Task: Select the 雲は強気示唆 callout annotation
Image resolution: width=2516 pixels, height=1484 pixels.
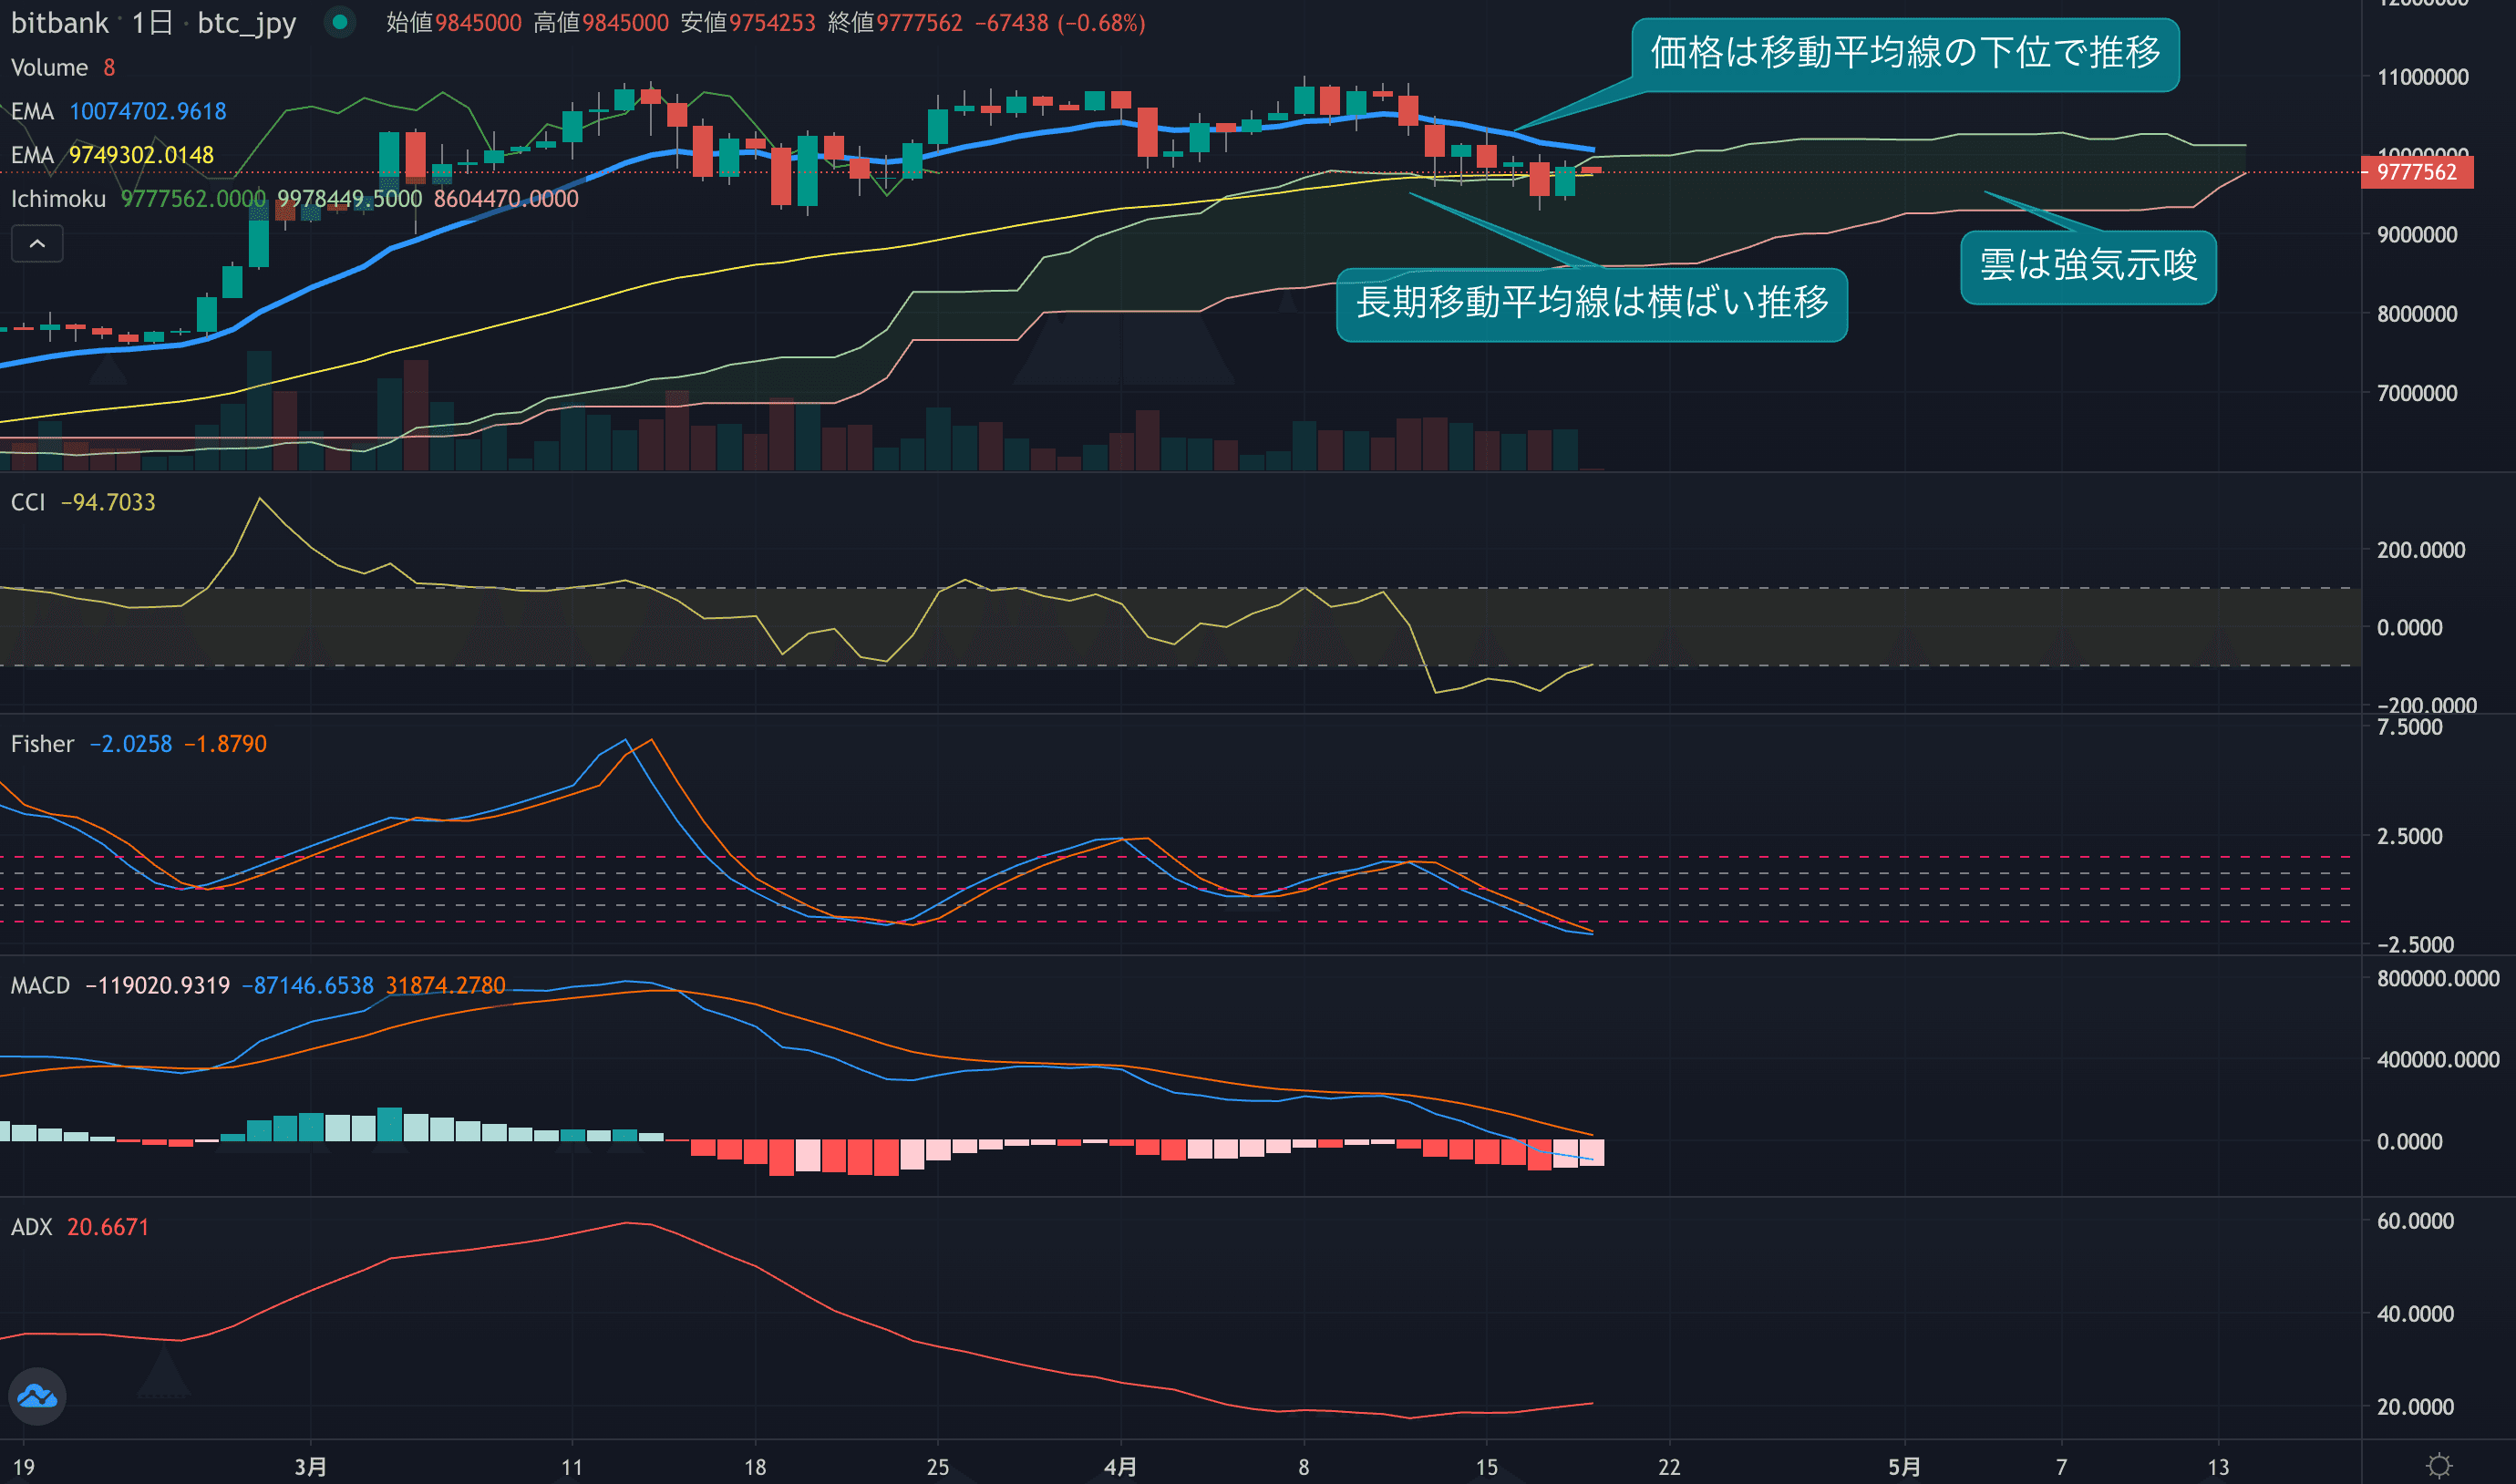Action: pyautogui.click(x=2088, y=267)
